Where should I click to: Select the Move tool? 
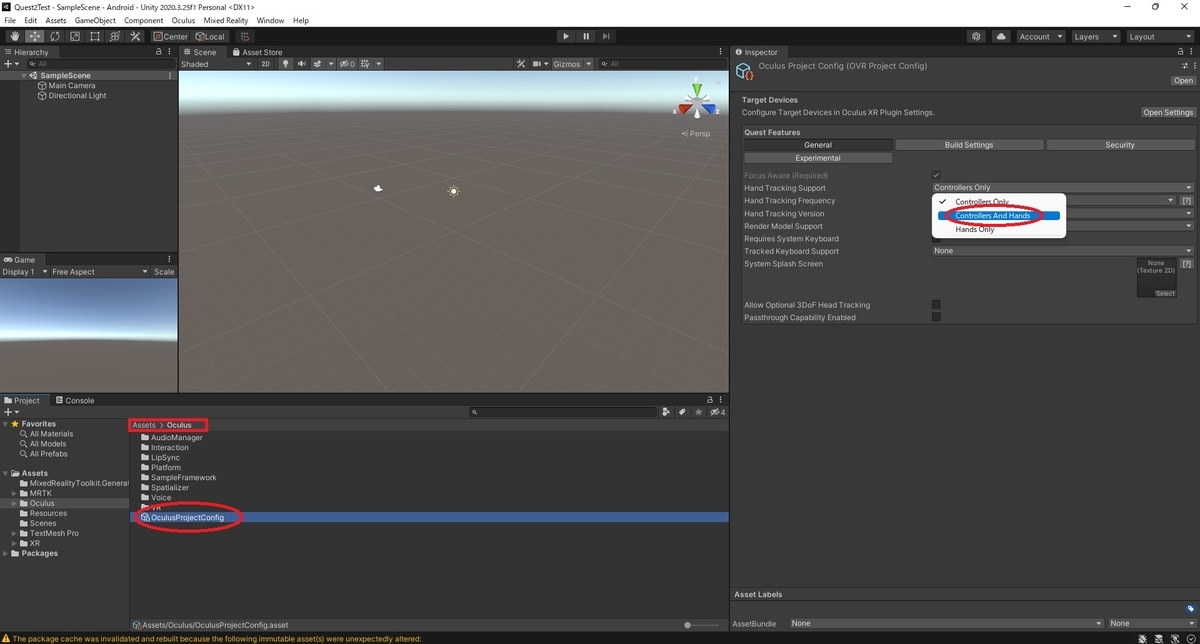(34, 36)
